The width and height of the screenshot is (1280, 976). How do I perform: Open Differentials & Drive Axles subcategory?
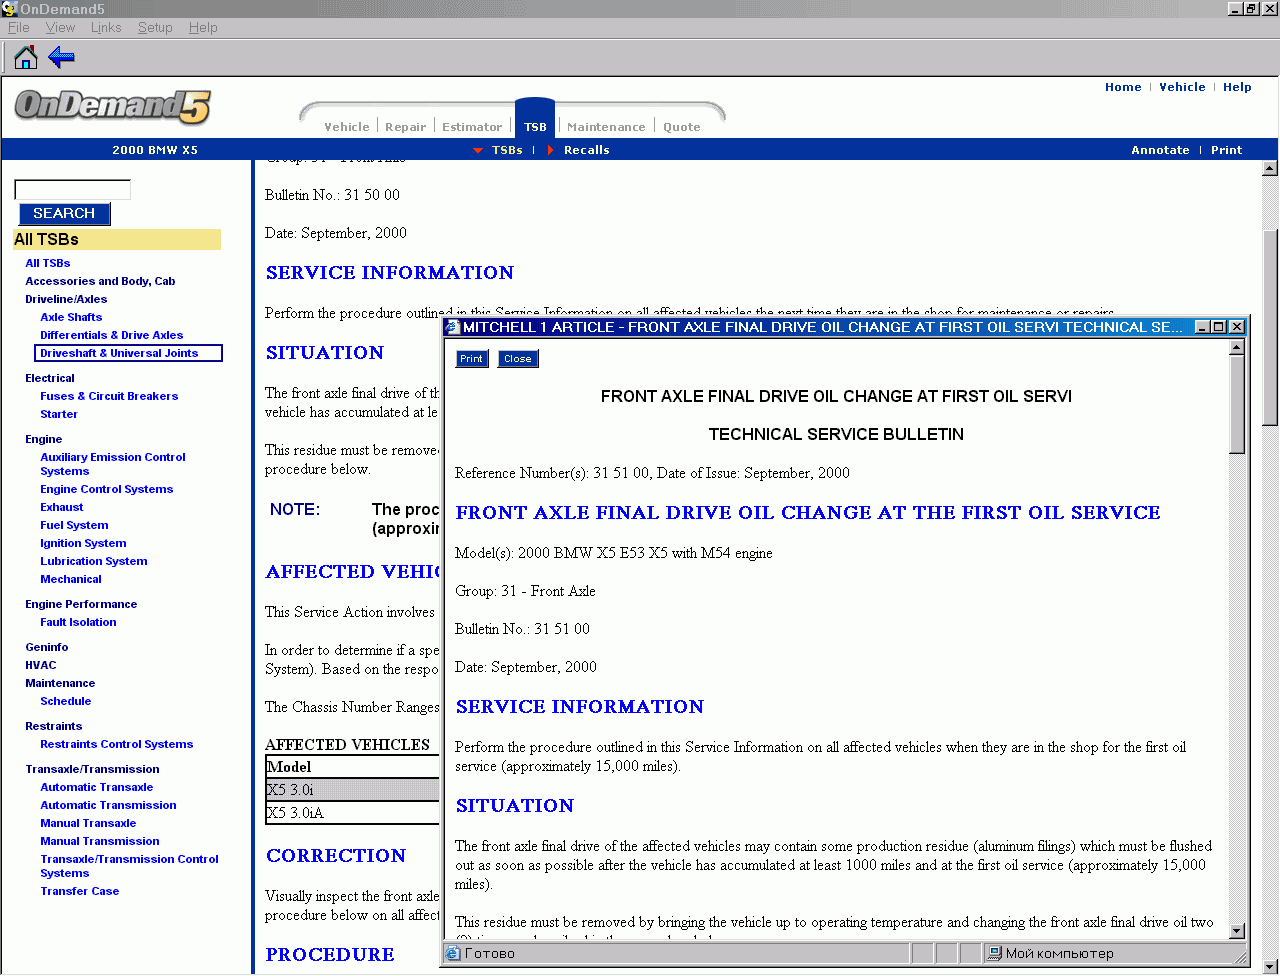(x=112, y=335)
